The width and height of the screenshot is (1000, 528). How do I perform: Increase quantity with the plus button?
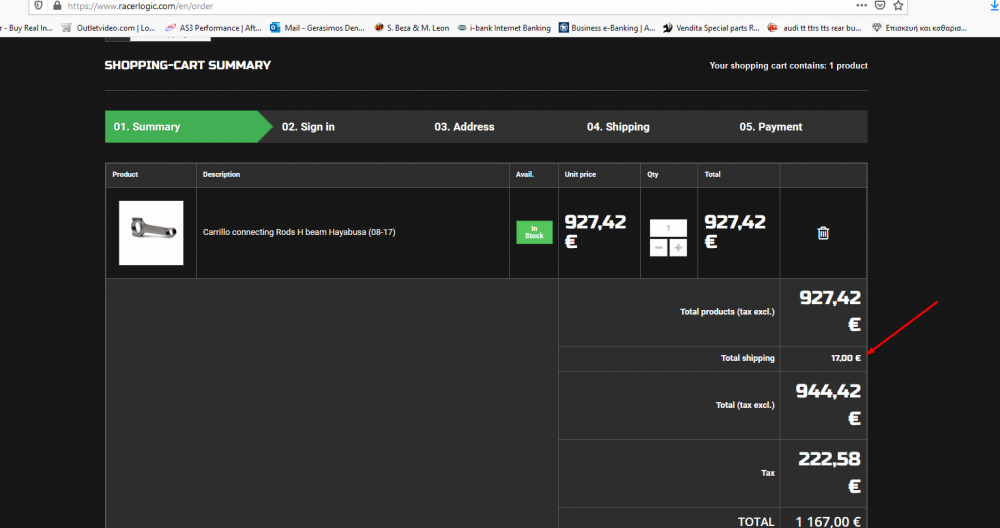pos(678,247)
